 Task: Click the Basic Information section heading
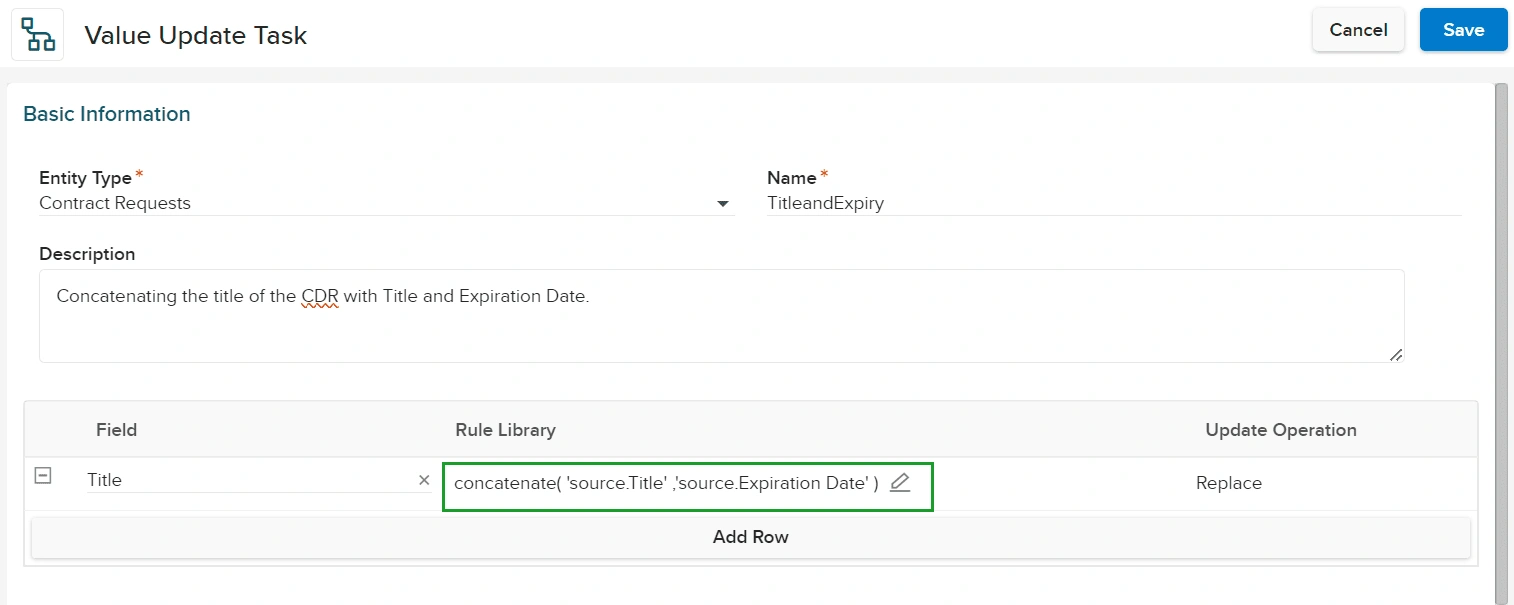pos(107,114)
